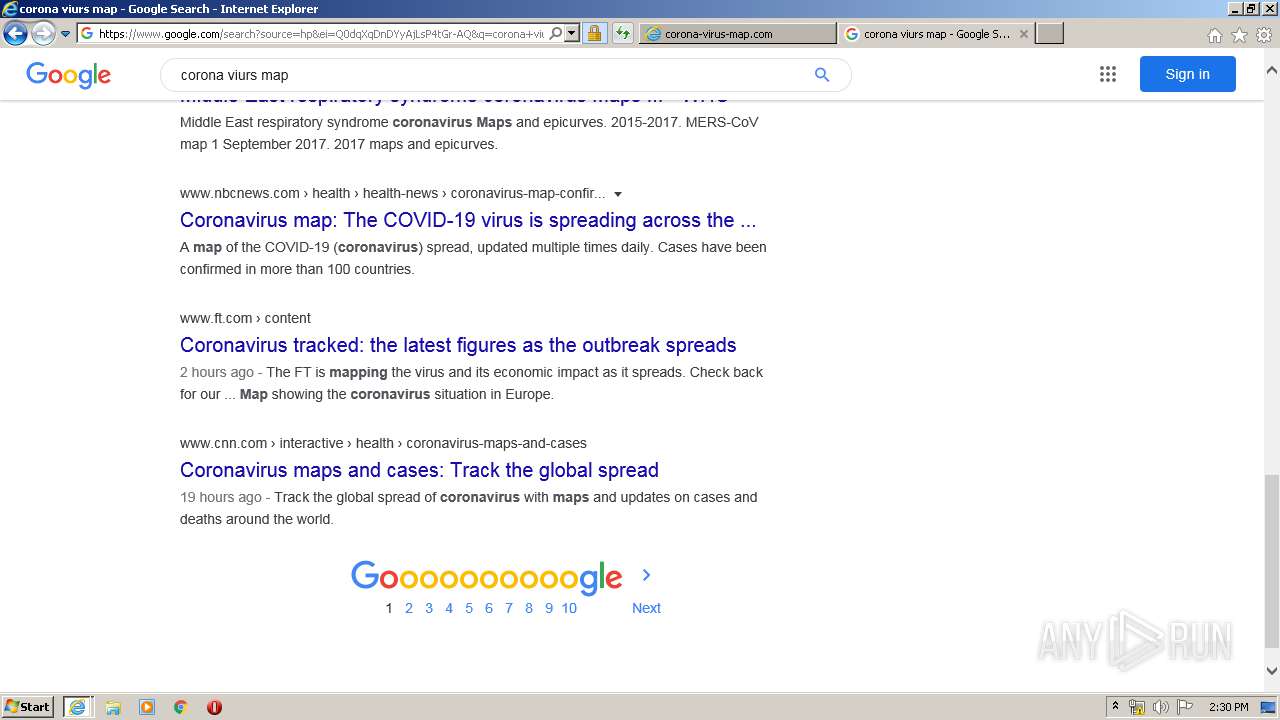The image size is (1280, 720).
Task: Open the Google apps grid icon
Action: tap(1107, 74)
